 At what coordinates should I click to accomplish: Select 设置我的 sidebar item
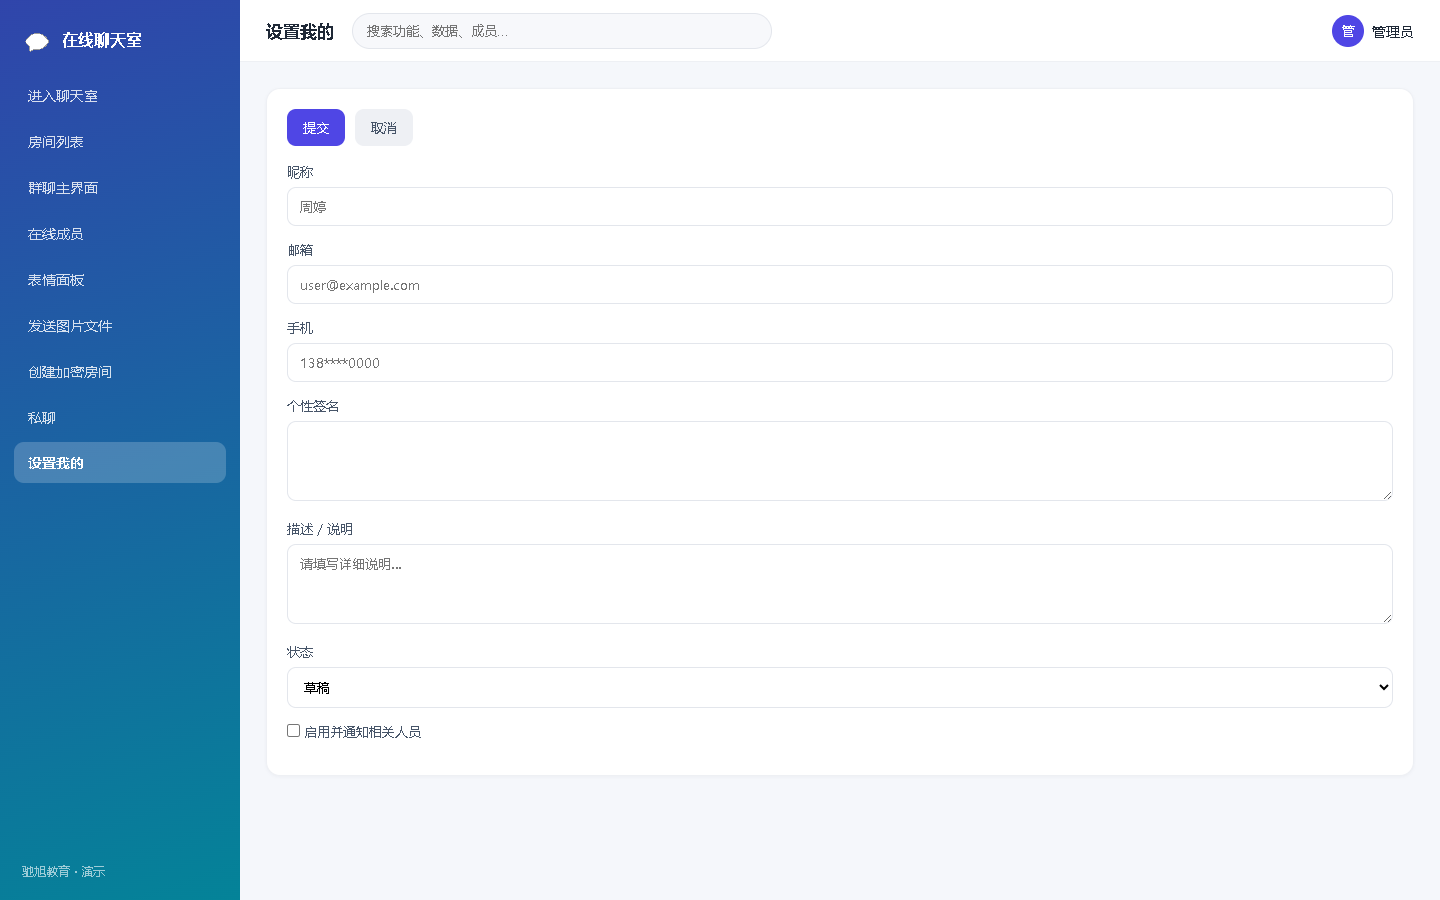(120, 463)
